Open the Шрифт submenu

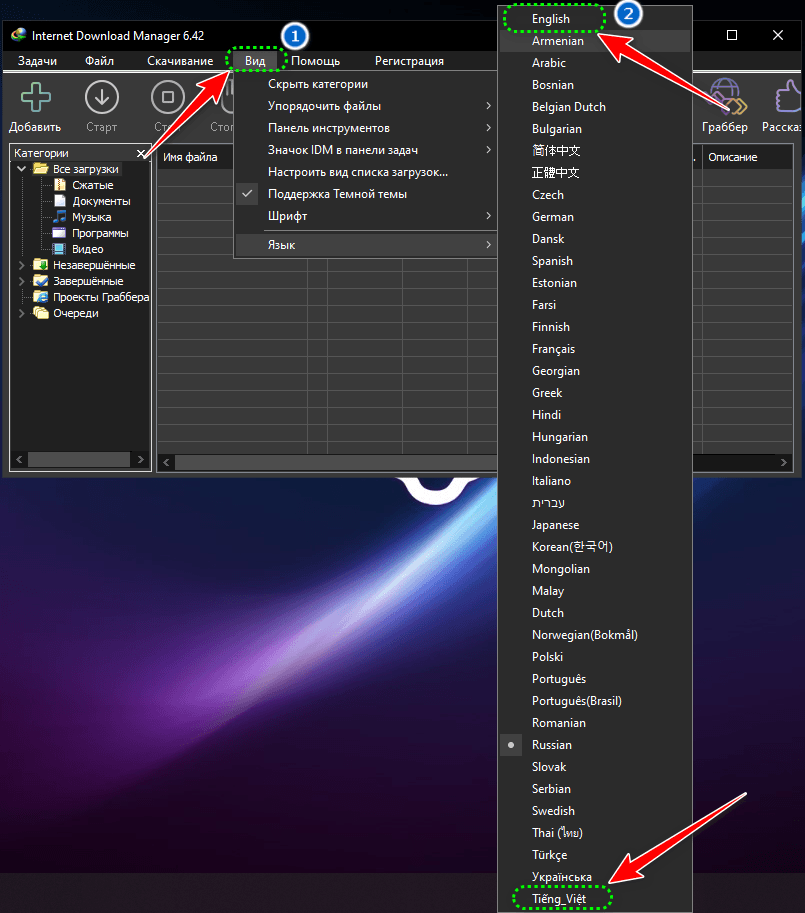click(x=366, y=216)
